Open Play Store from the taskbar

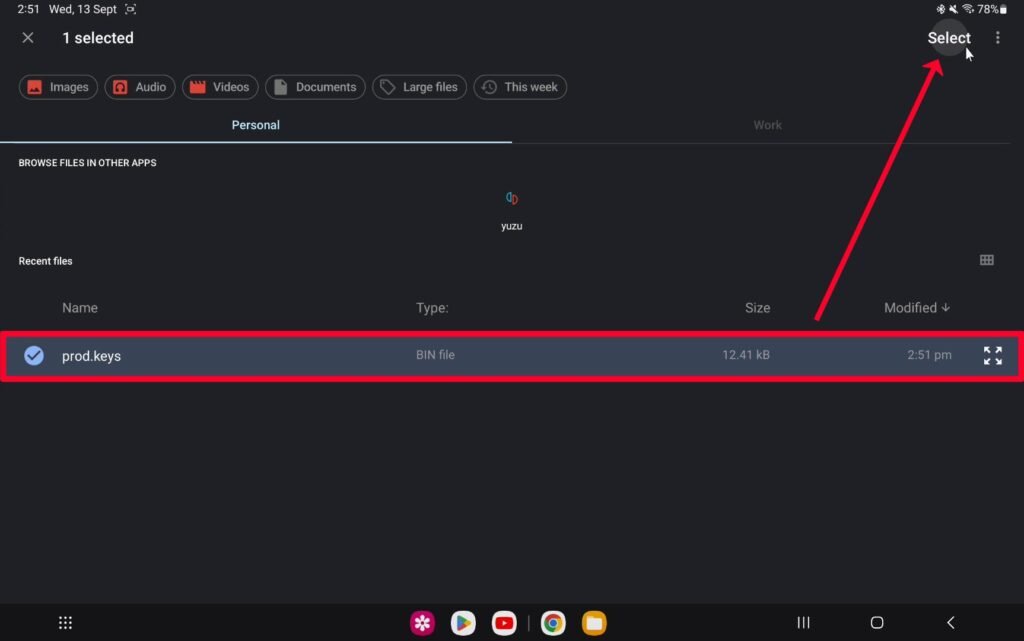[x=463, y=623]
